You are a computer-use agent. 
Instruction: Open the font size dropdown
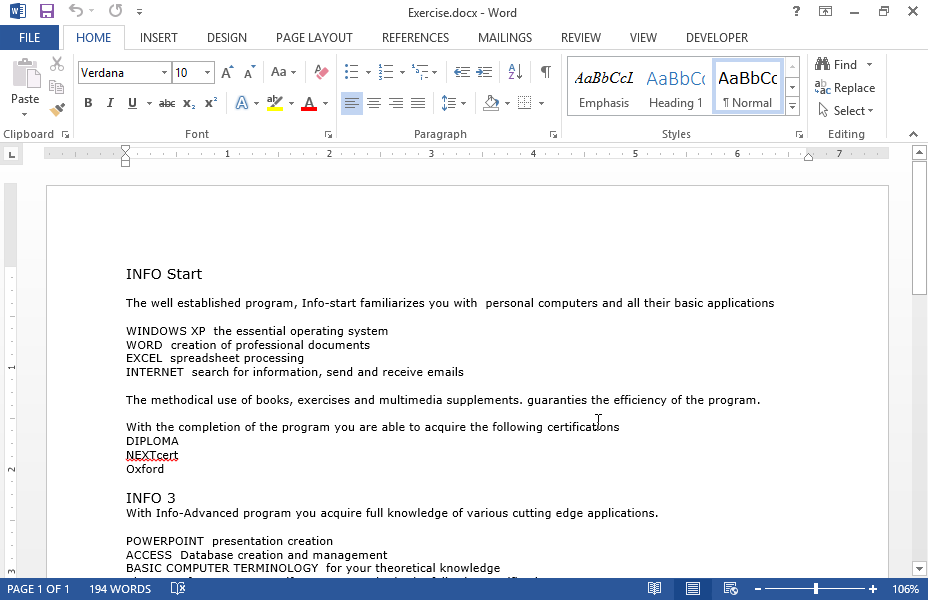(208, 73)
